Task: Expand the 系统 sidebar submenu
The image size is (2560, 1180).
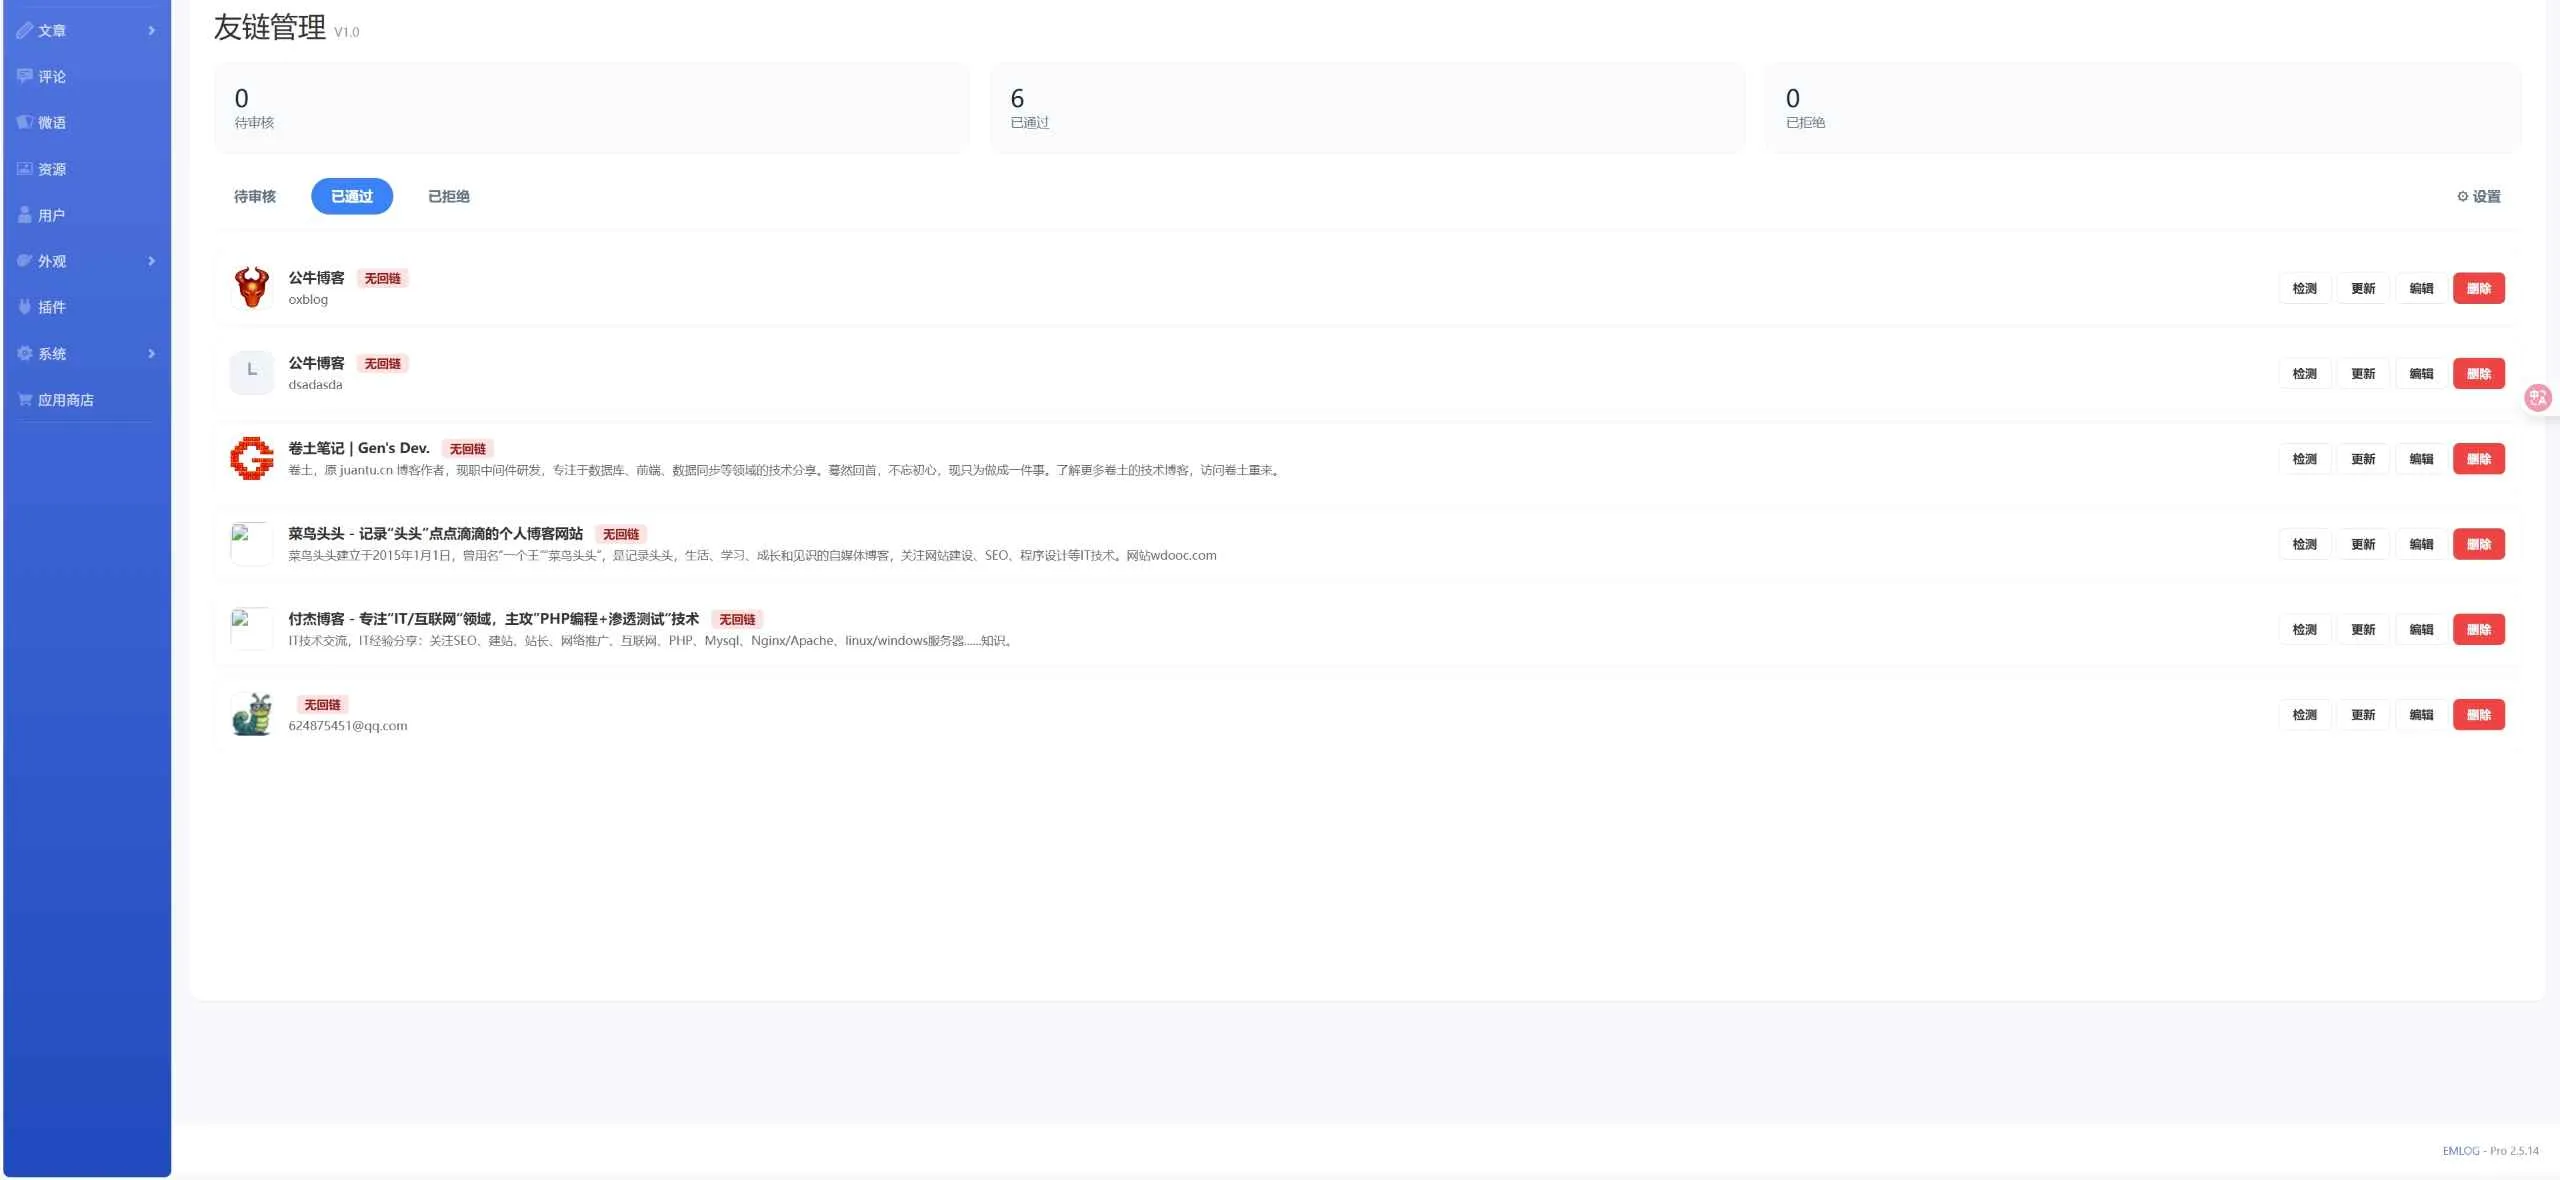Action: [x=152, y=353]
